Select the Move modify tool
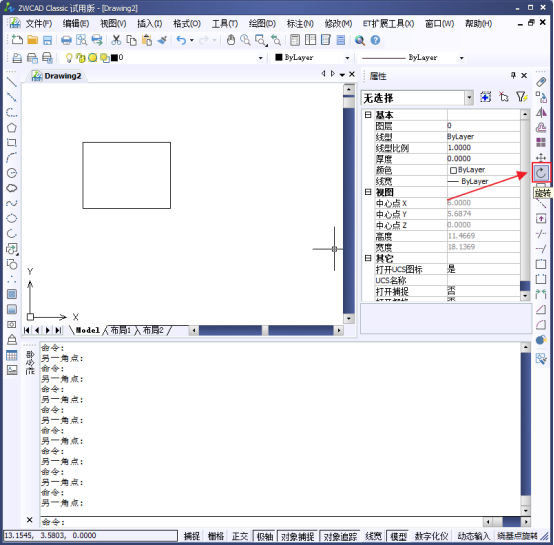Image resolution: width=554 pixels, height=545 pixels. pos(541,158)
